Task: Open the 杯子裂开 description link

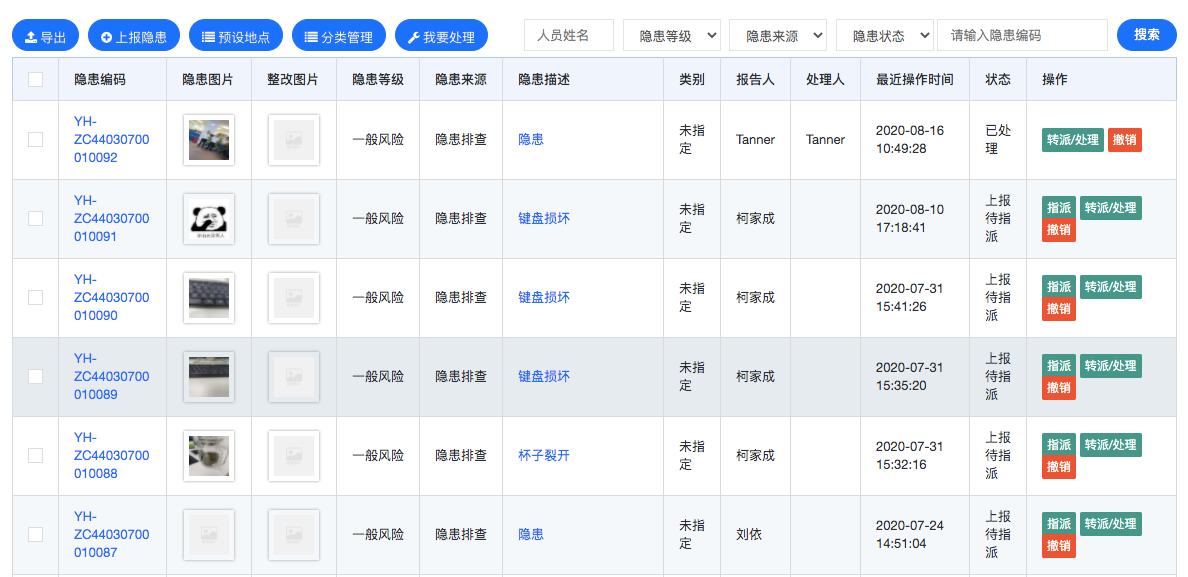Action: tap(544, 456)
